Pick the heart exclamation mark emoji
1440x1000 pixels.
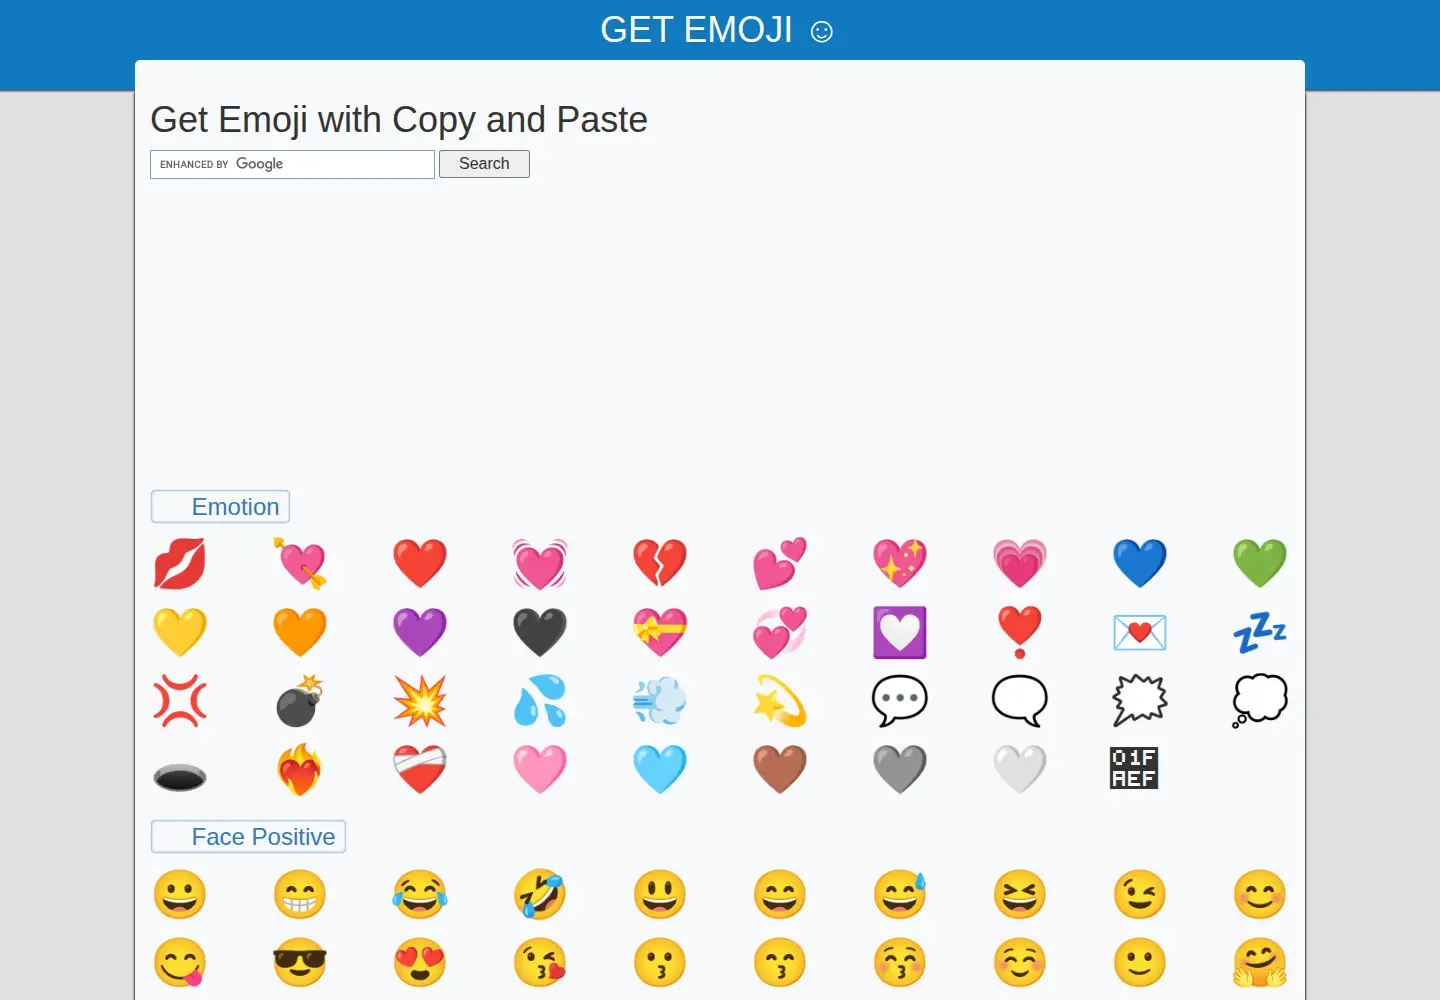pyautogui.click(x=1020, y=632)
